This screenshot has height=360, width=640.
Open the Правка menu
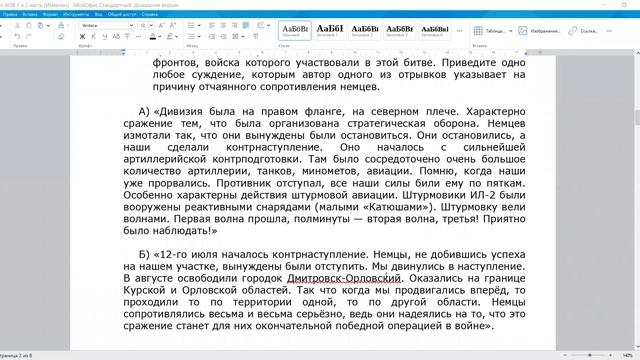[x=10, y=14]
